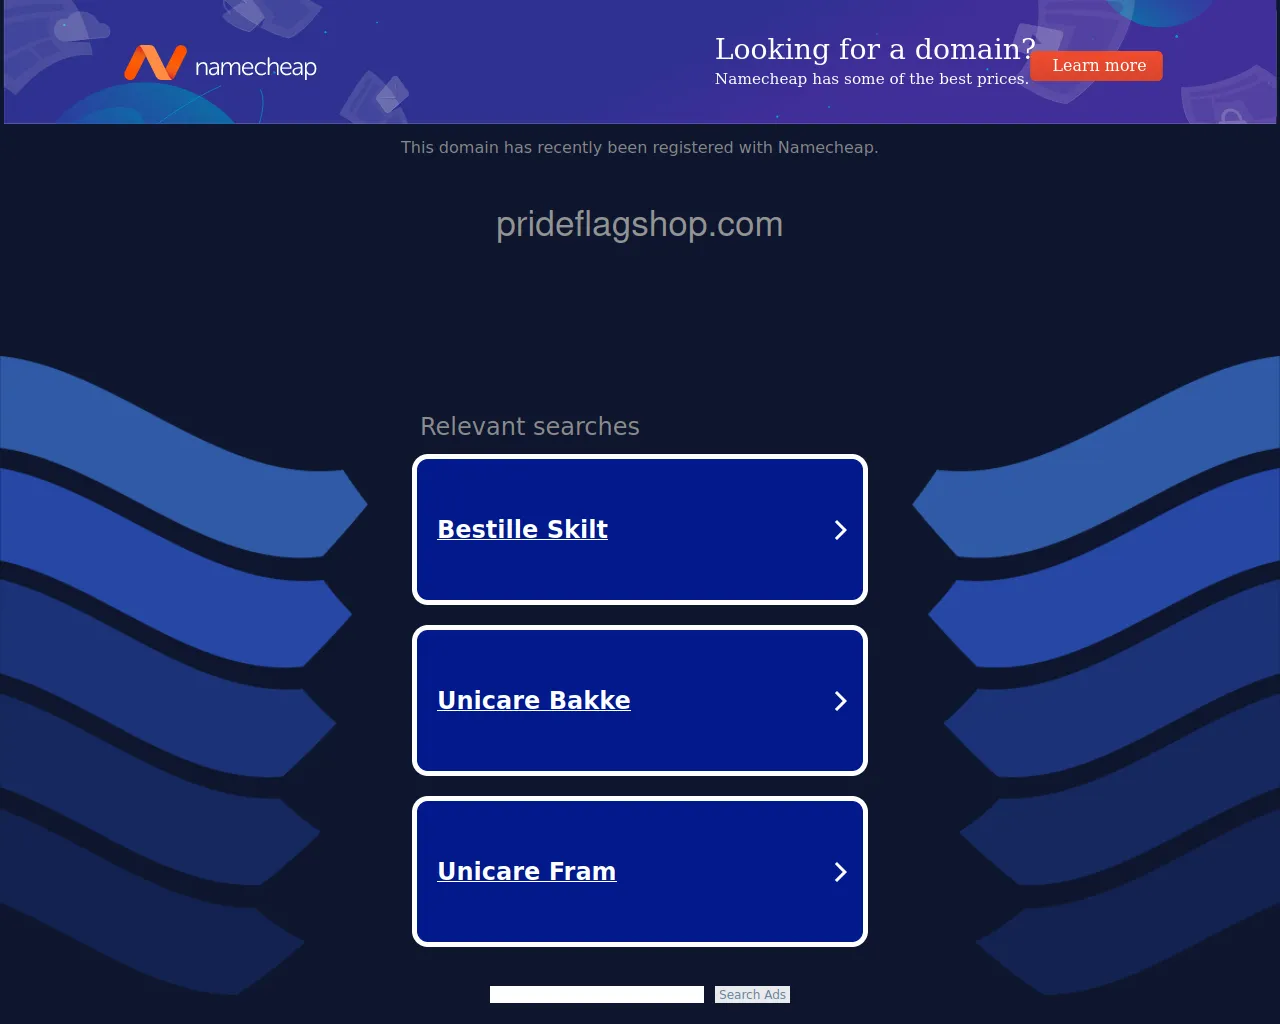Click the Looking for a domain headline
Screen dimensions: 1280x1024
[875, 48]
